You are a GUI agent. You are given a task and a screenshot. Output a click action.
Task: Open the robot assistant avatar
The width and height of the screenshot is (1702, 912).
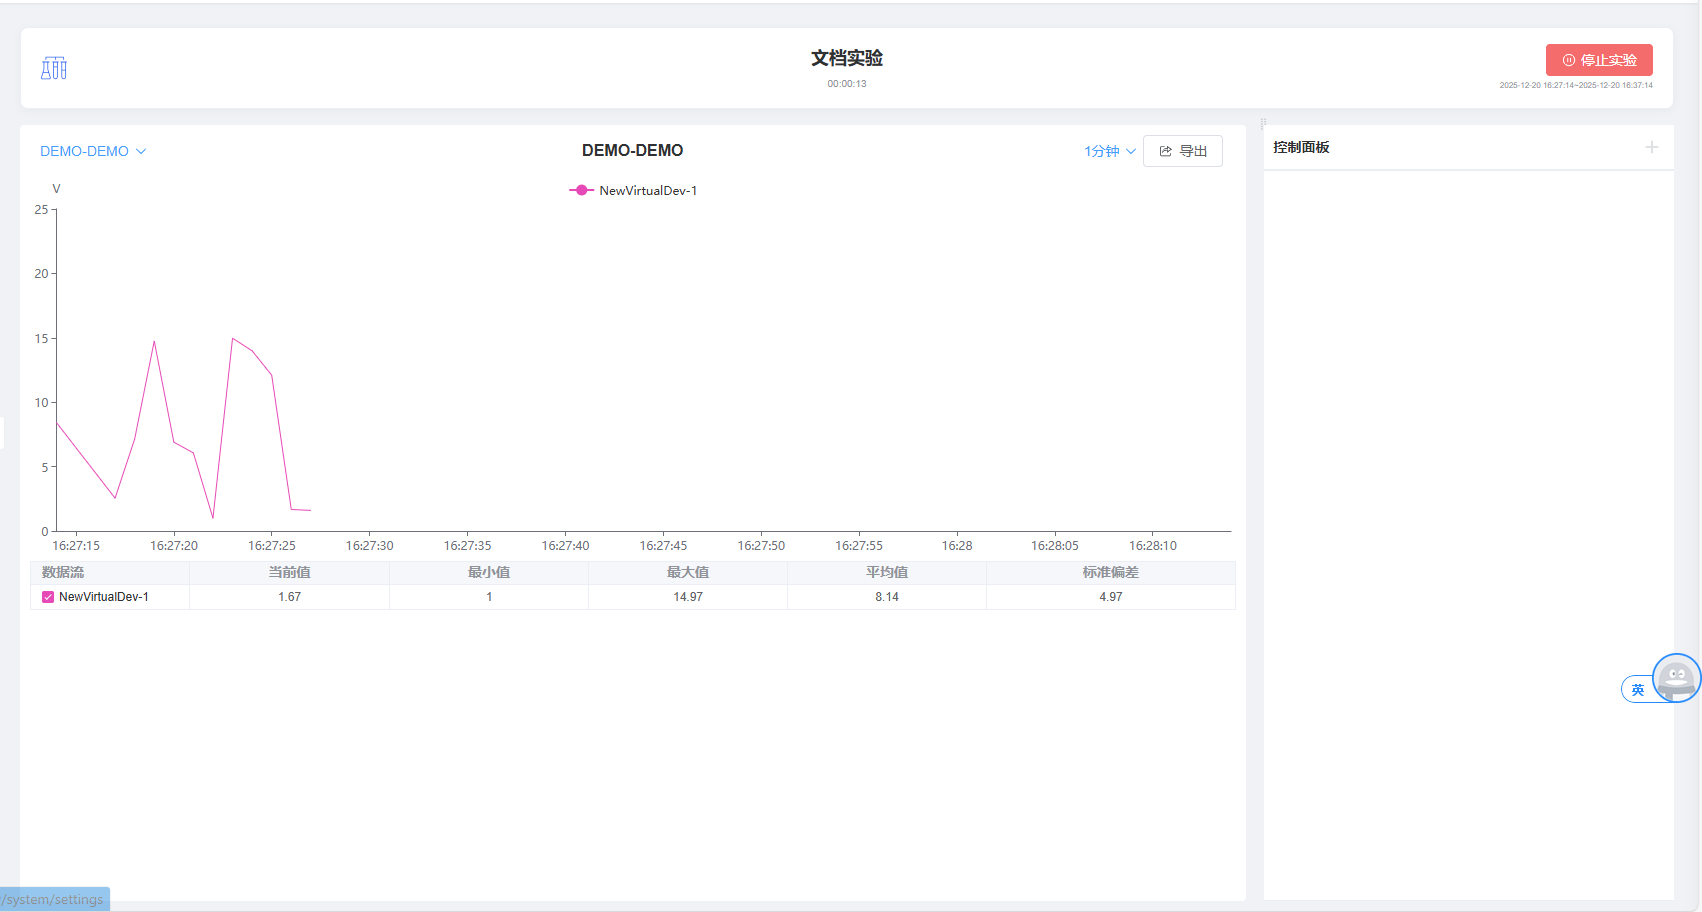tap(1675, 679)
